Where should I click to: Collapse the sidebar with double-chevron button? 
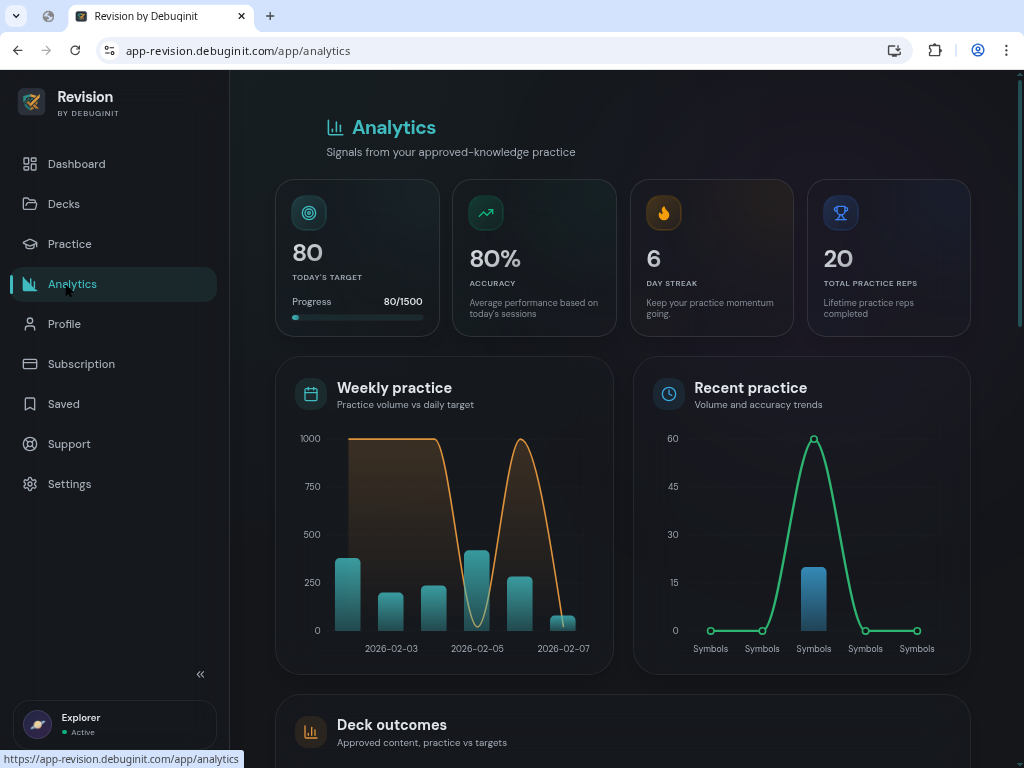(200, 675)
